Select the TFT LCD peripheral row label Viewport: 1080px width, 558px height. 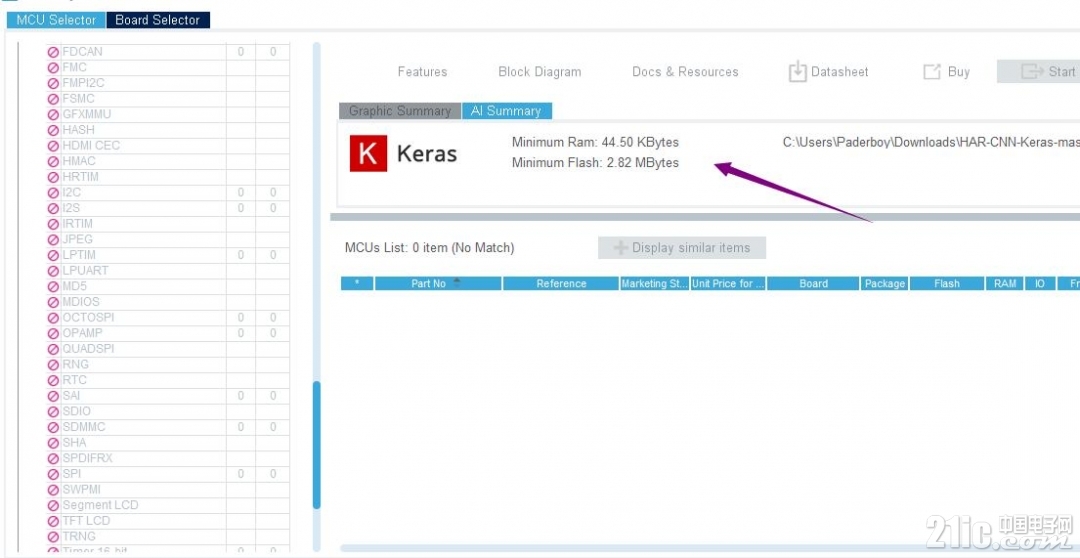[x=86, y=521]
